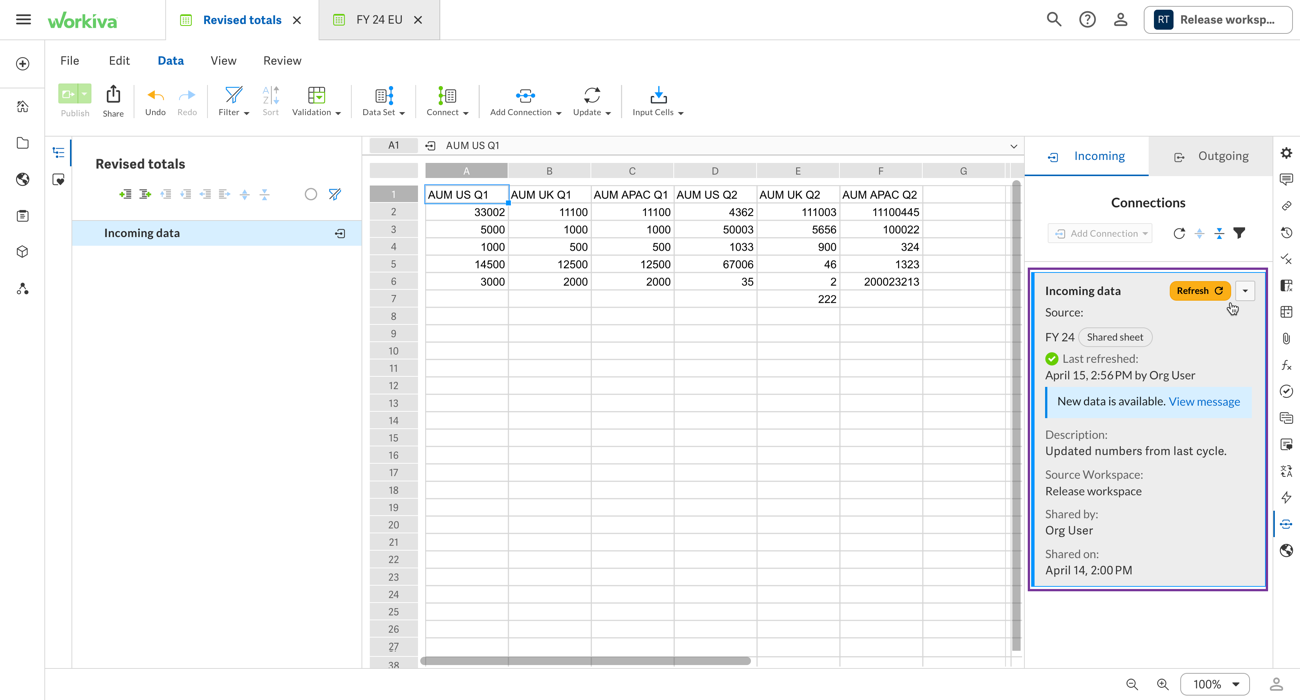Click the zoom in magnifier icon
Image resolution: width=1300 pixels, height=700 pixels.
tap(1162, 684)
